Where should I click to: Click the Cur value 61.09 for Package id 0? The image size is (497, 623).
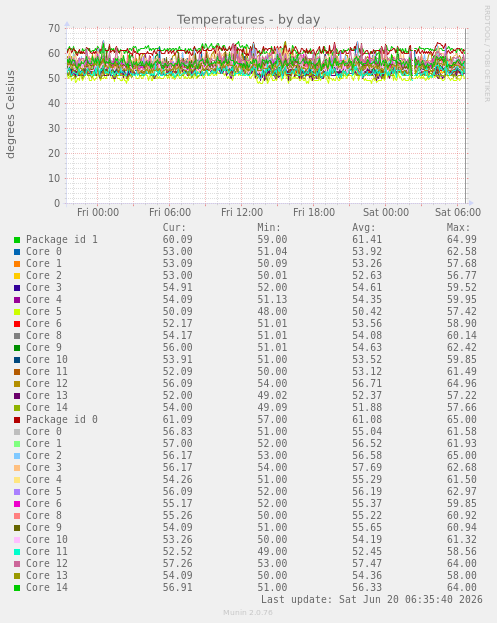pyautogui.click(x=177, y=420)
